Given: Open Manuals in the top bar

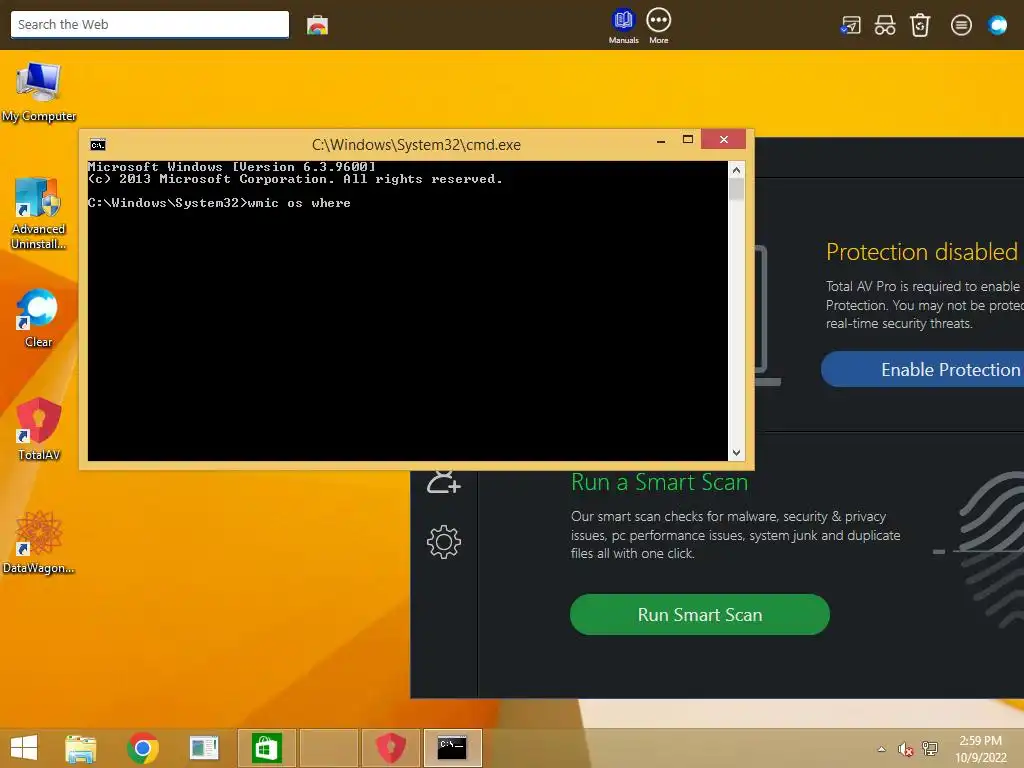Looking at the screenshot, I should (624, 26).
